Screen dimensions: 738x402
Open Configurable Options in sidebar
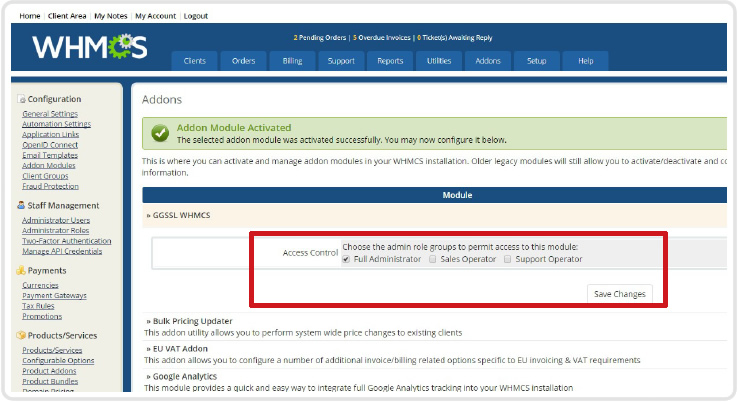pyautogui.click(x=58, y=361)
